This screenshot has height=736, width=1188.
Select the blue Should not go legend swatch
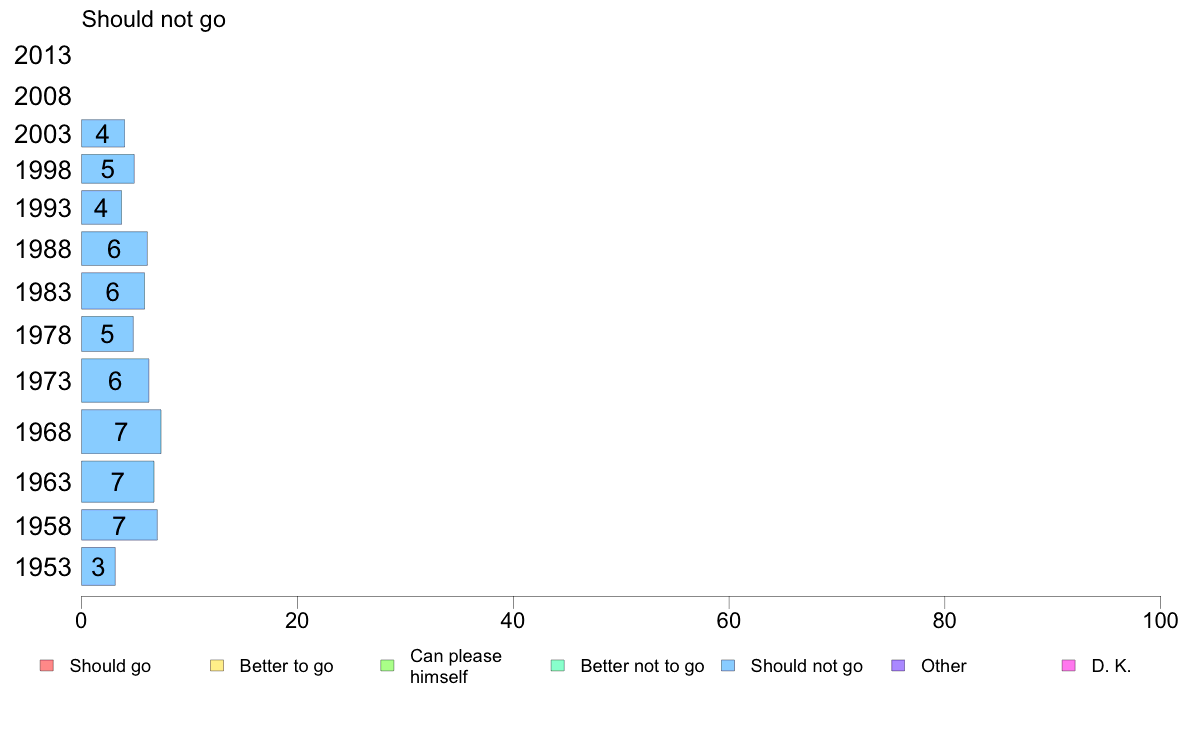click(728, 666)
